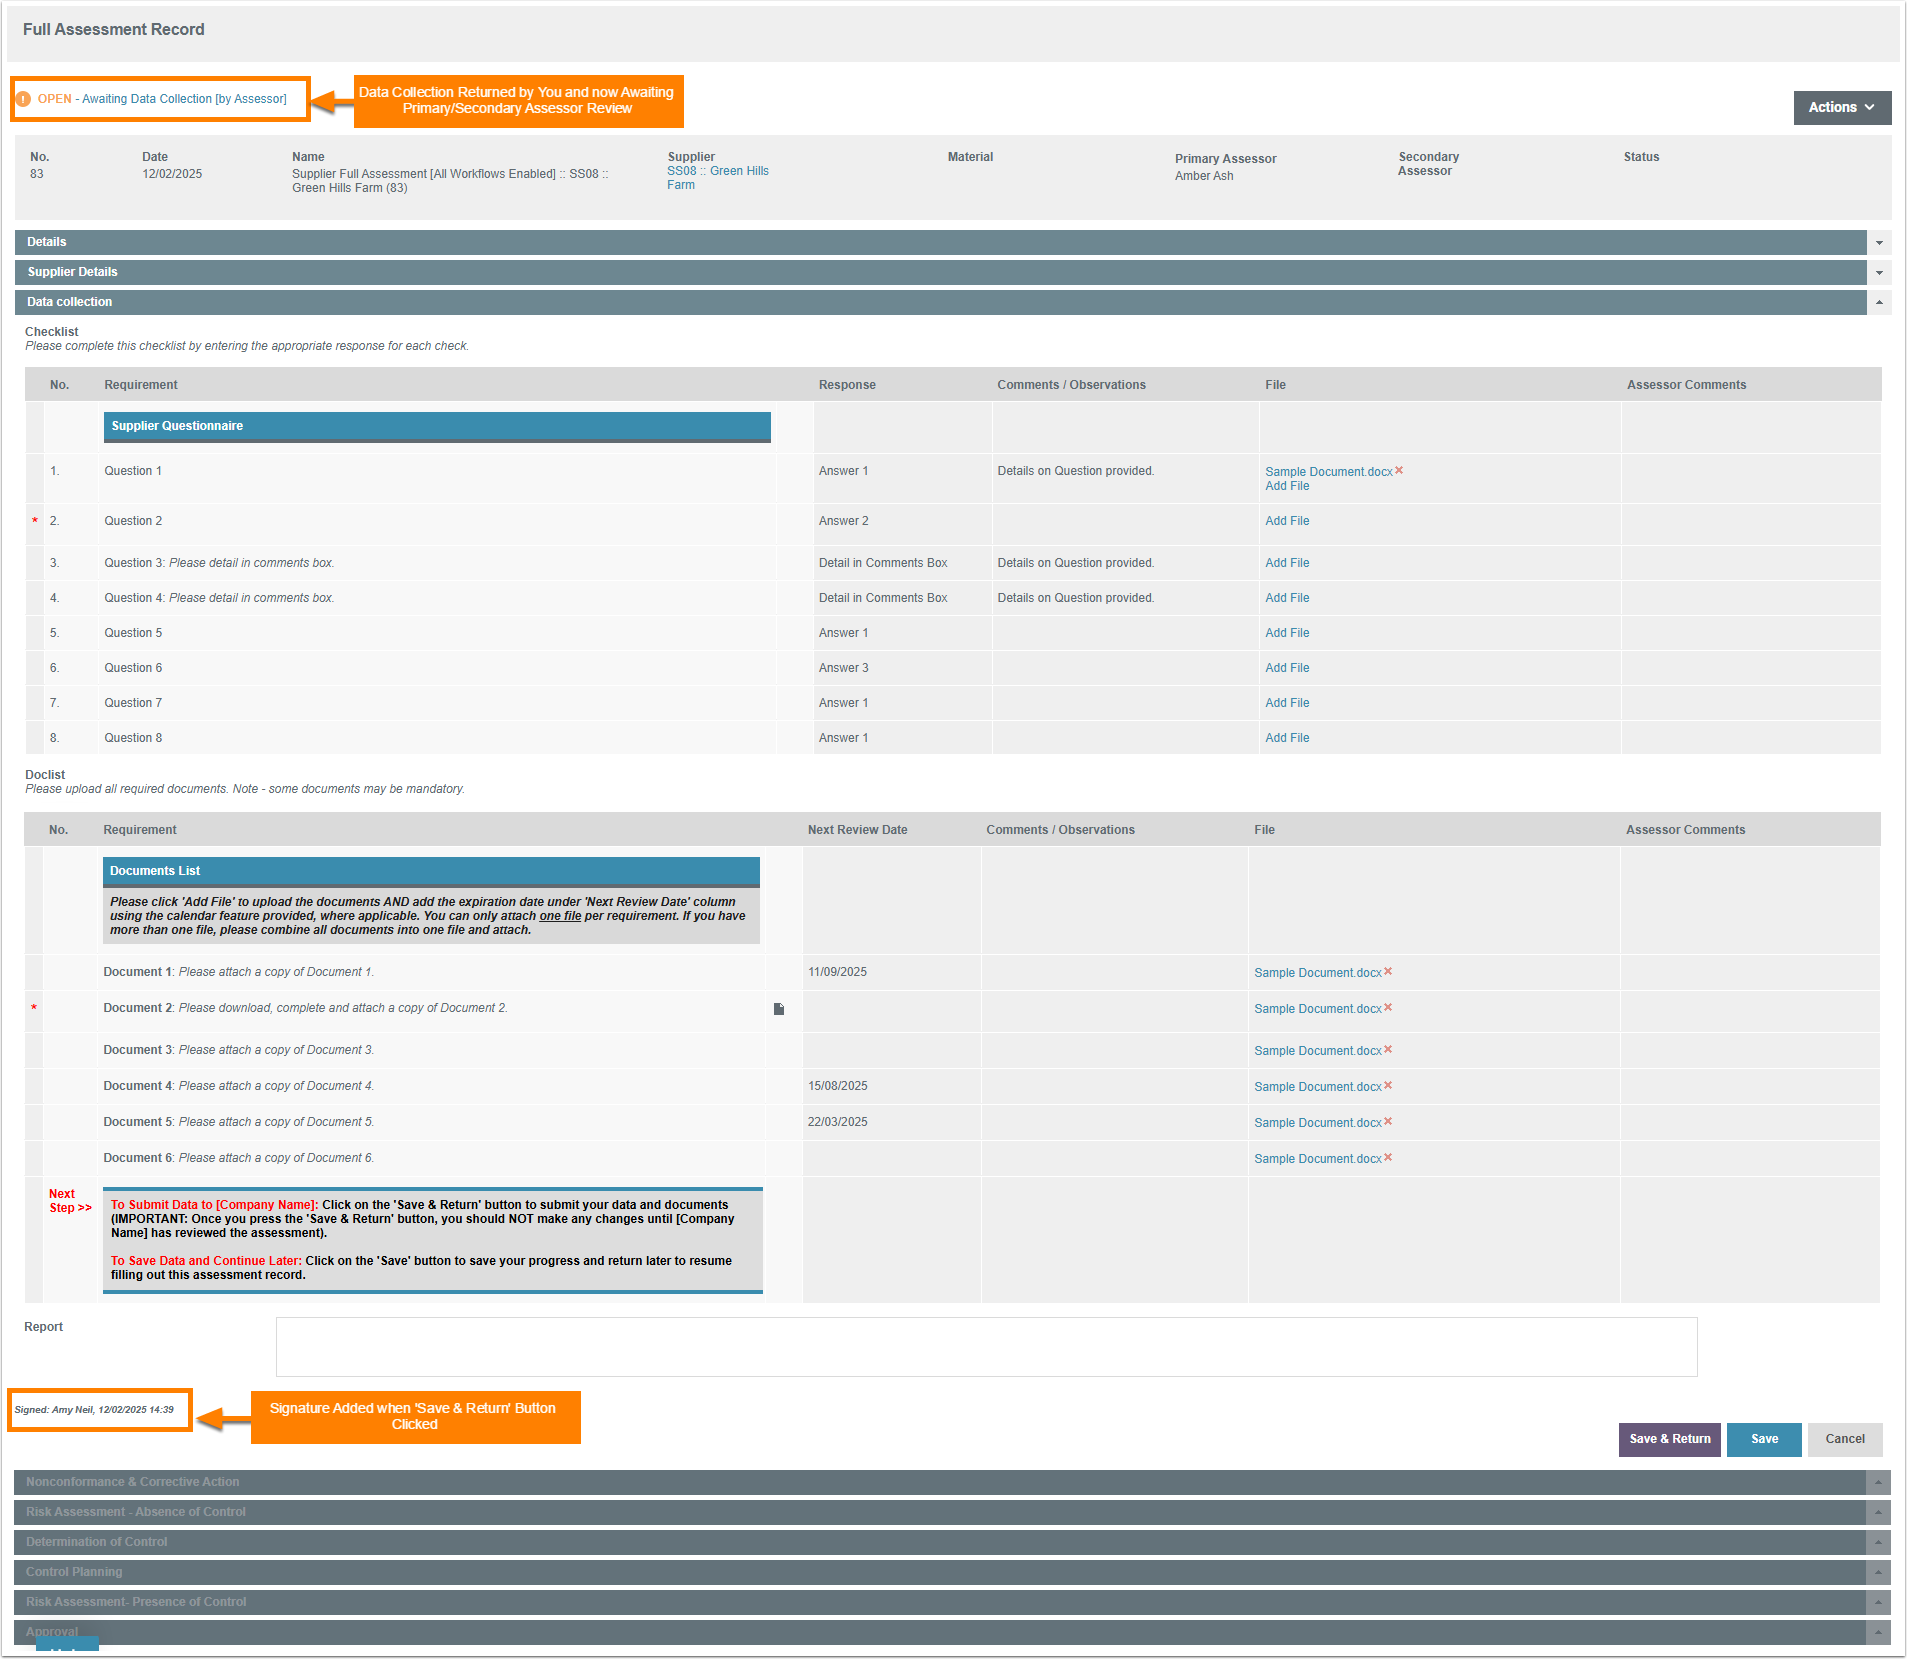Expand the Supplier Details section arrow

pyautogui.click(x=1879, y=273)
